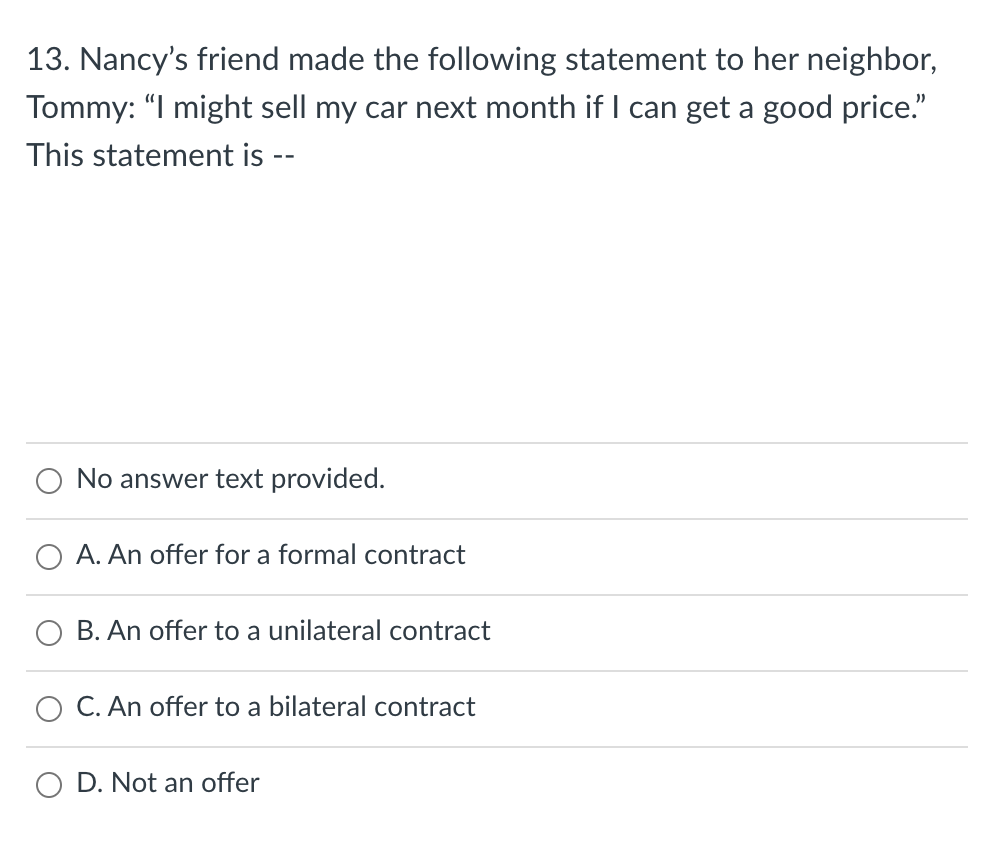Click answer text "An offer to a bilateral contract"
This screenshot has width=994, height=848.
tap(291, 707)
